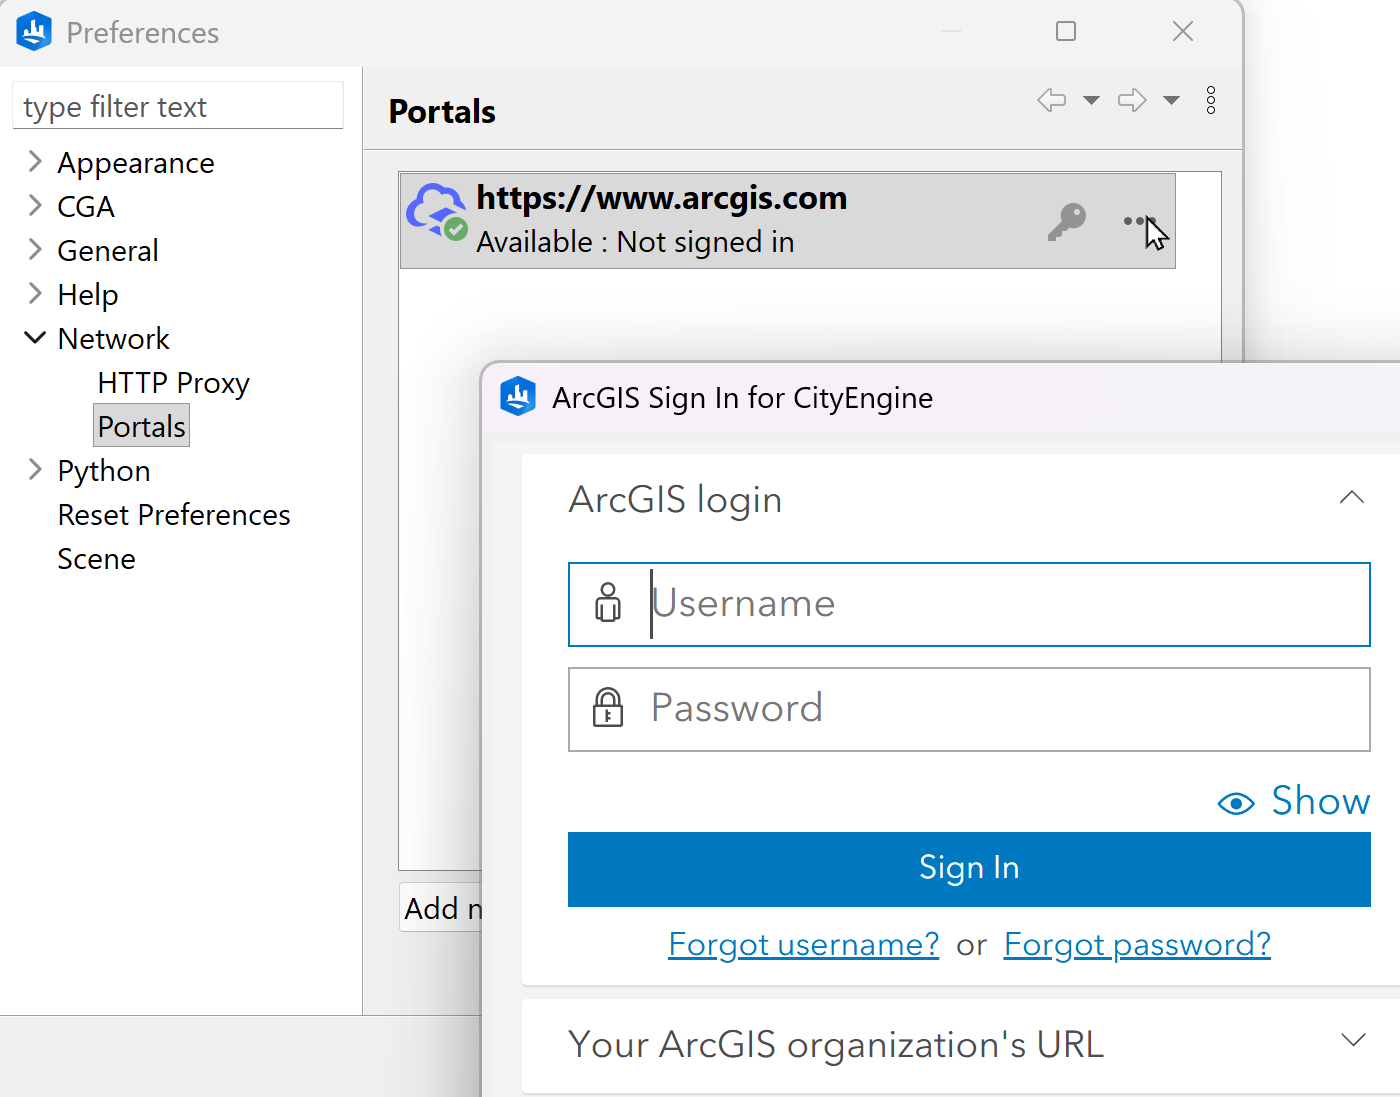This screenshot has height=1097, width=1400.
Task: Click the Forgot username? link
Action: click(x=804, y=944)
